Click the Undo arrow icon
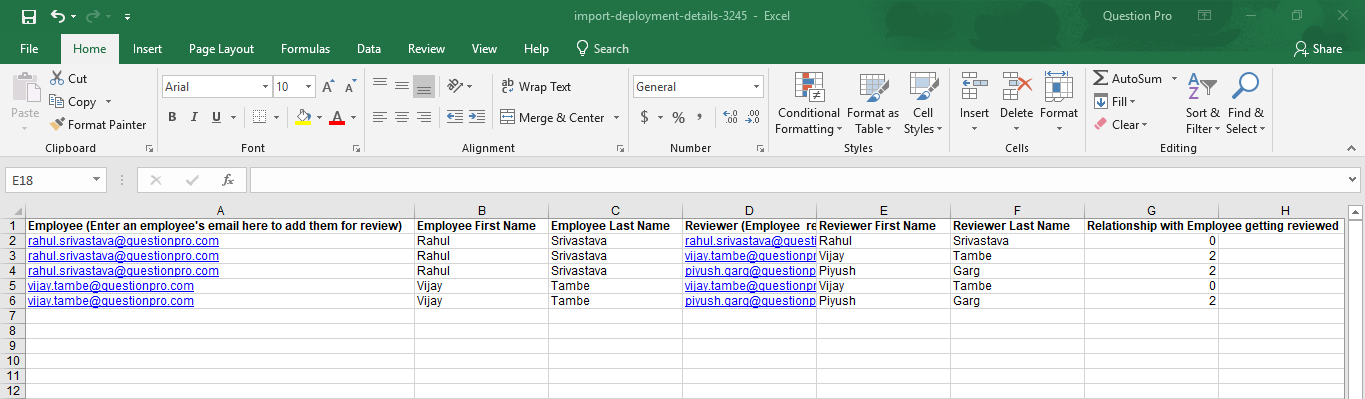The image size is (1365, 399). click(x=58, y=17)
